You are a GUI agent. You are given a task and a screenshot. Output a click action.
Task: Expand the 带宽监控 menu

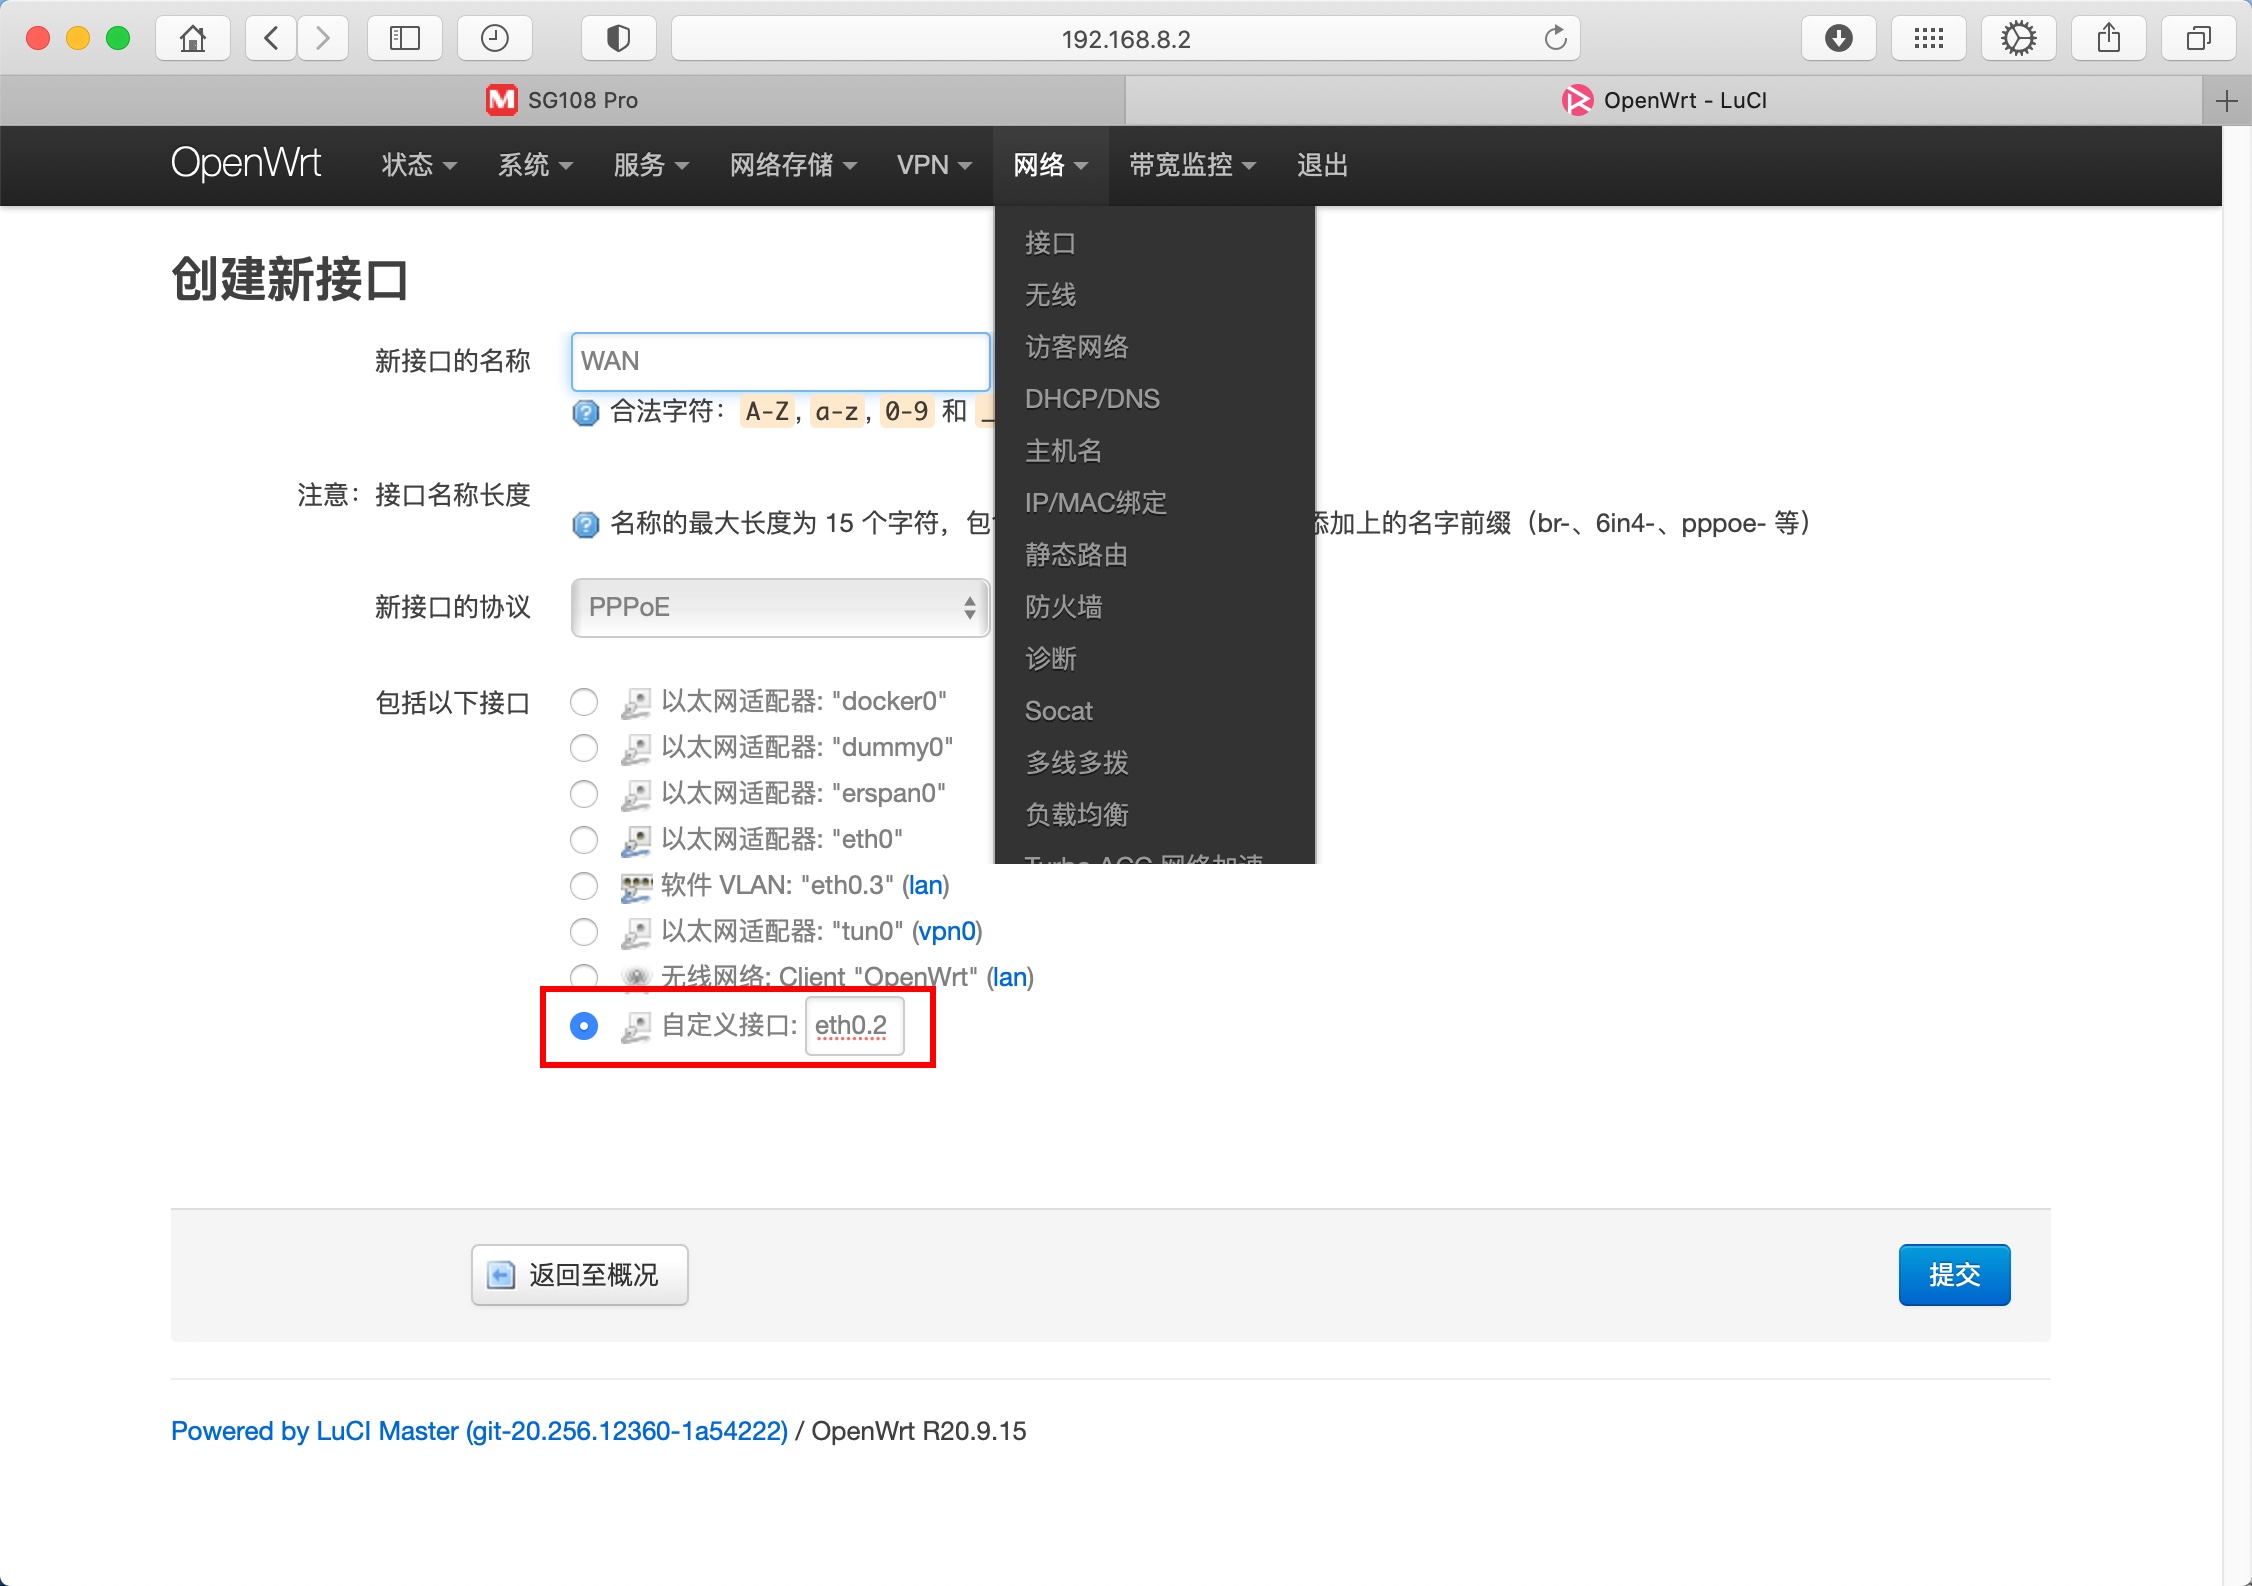(1190, 165)
